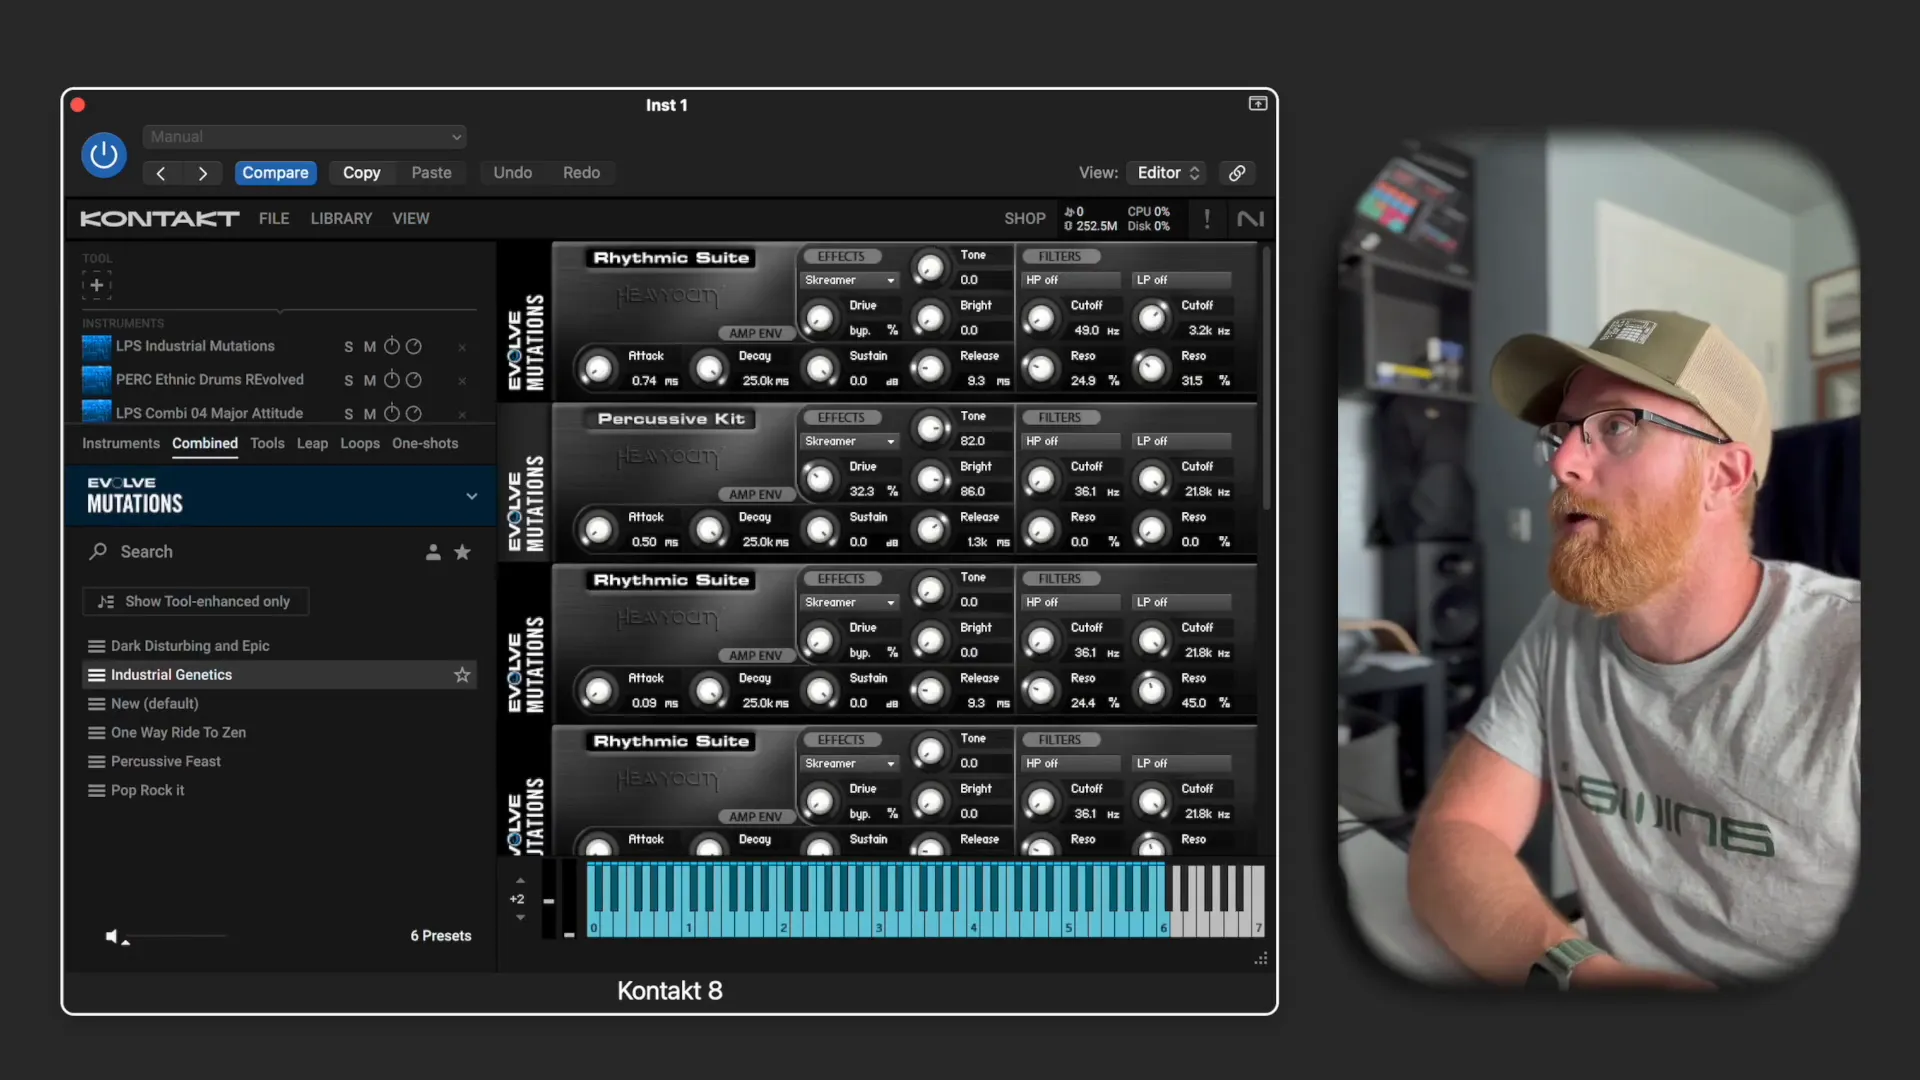The image size is (1920, 1080).
Task: Open the Manual preset dropdown
Action: [x=305, y=137]
